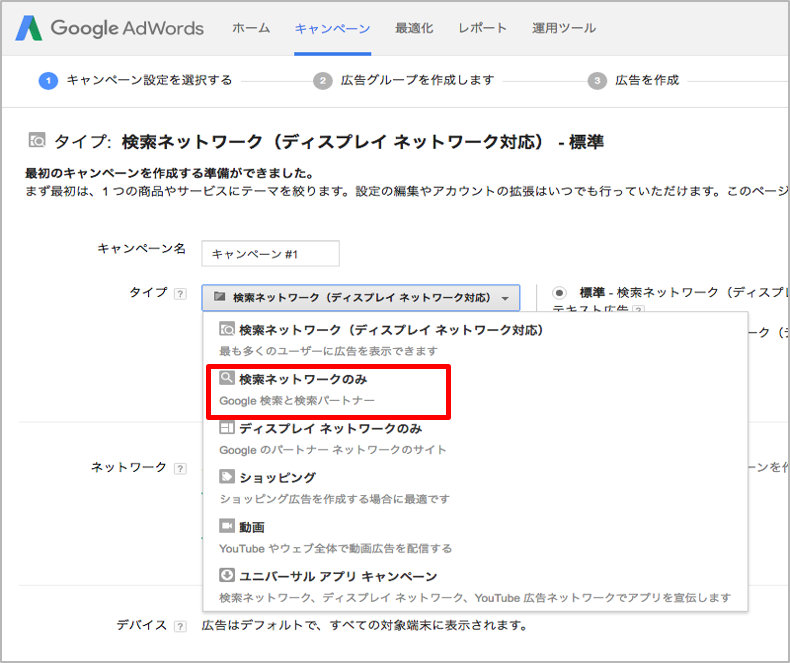Viewport: 790px width, 663px height.
Task: Open help icon next to タイプ label
Action: [180, 294]
